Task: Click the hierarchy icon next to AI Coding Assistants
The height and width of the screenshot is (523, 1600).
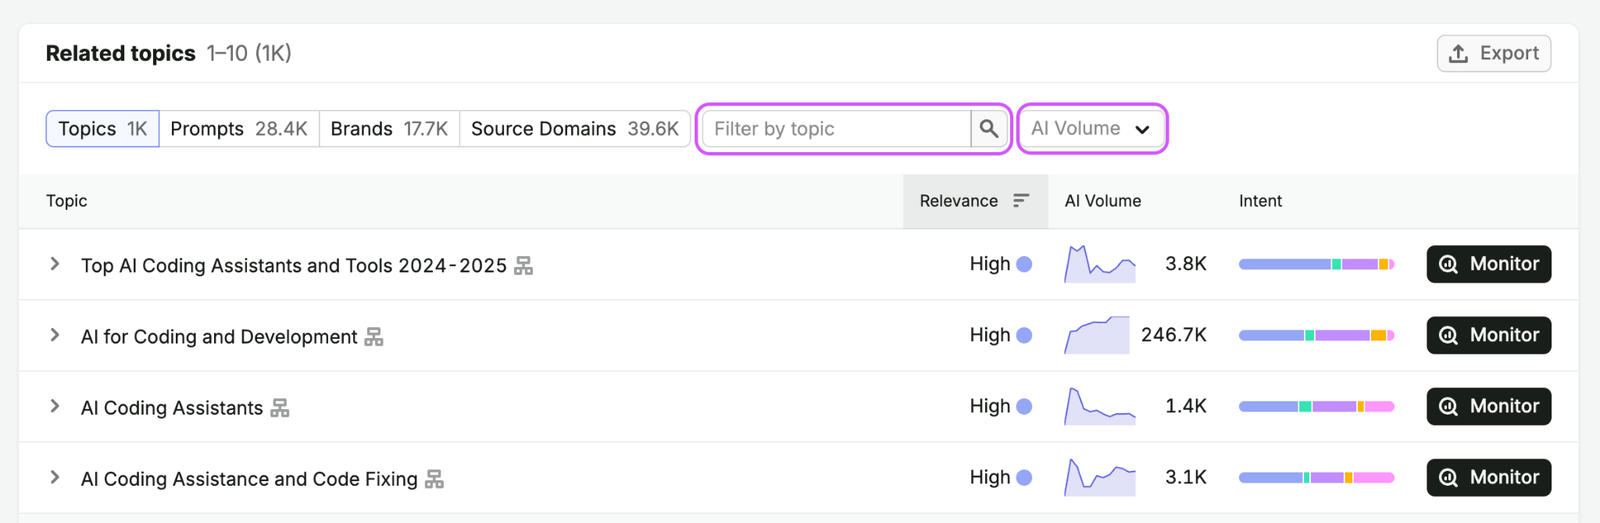Action: point(280,408)
